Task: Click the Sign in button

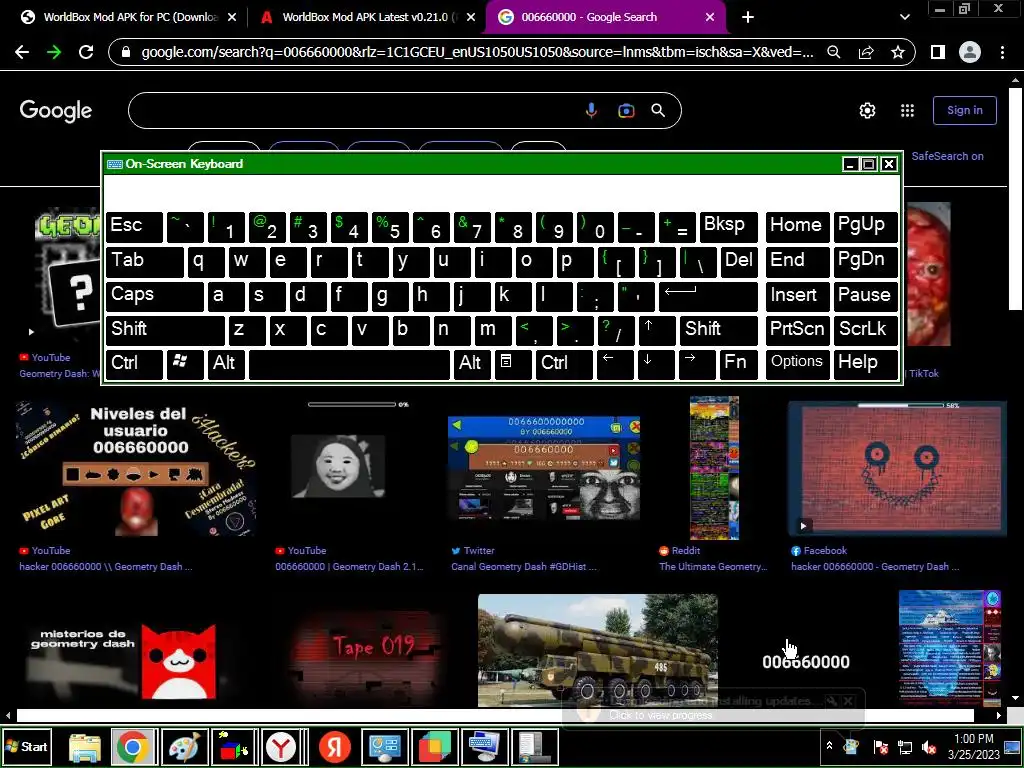Action: coord(965,110)
